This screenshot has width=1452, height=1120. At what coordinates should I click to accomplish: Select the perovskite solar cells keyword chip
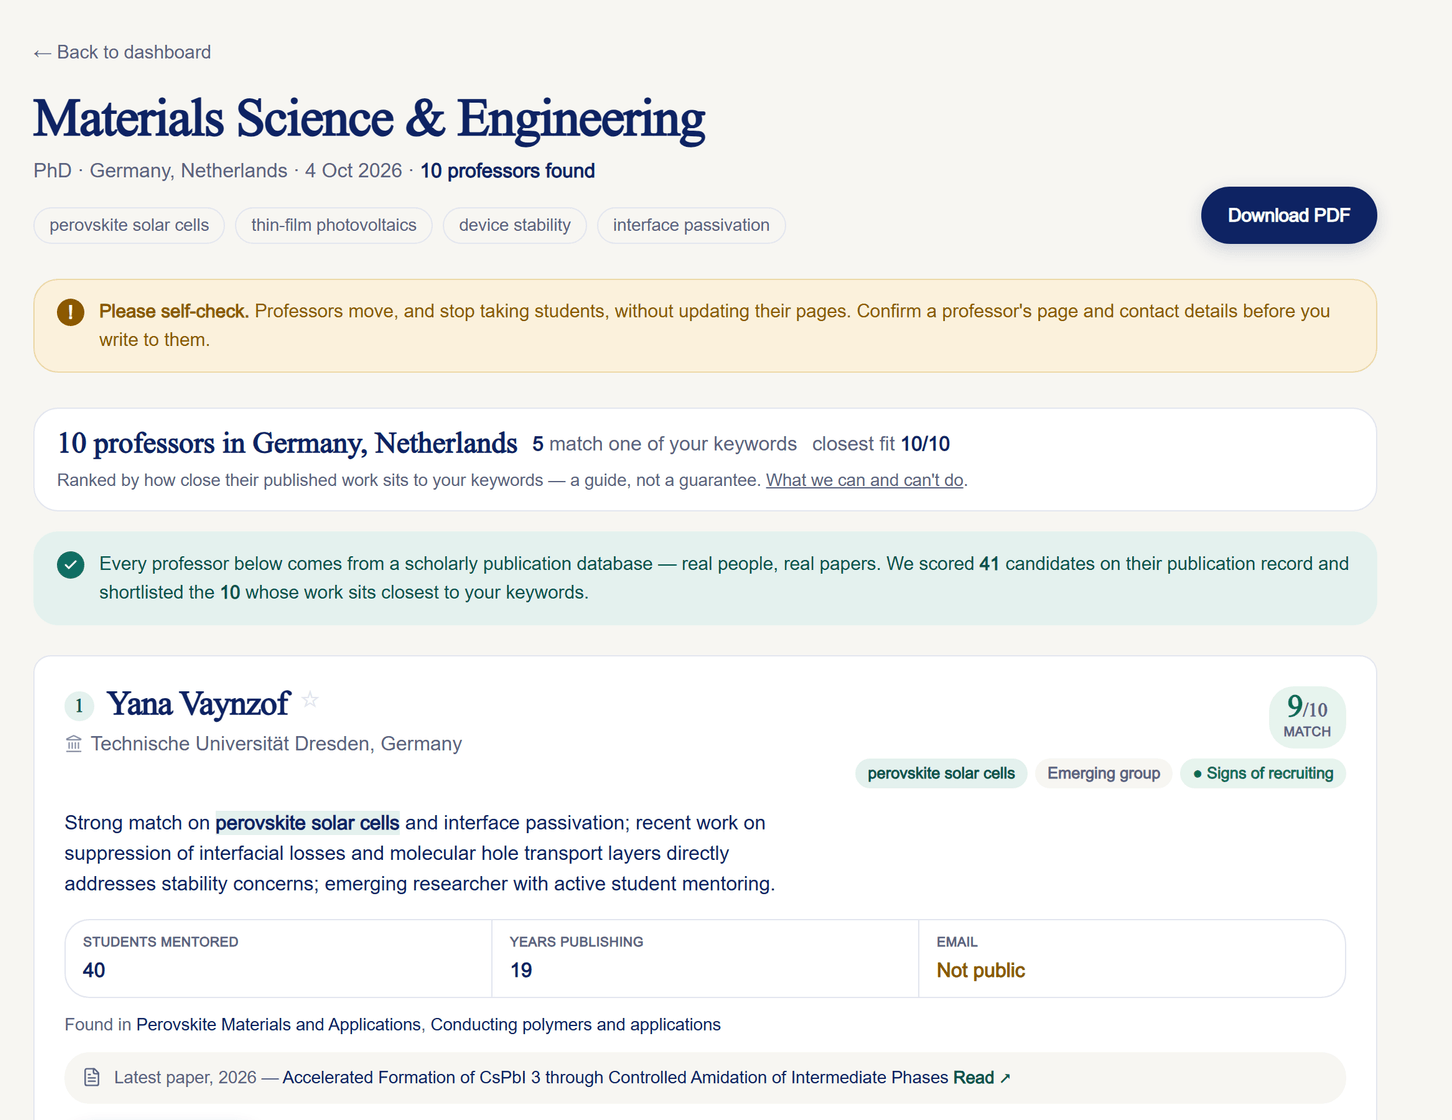[x=129, y=225]
